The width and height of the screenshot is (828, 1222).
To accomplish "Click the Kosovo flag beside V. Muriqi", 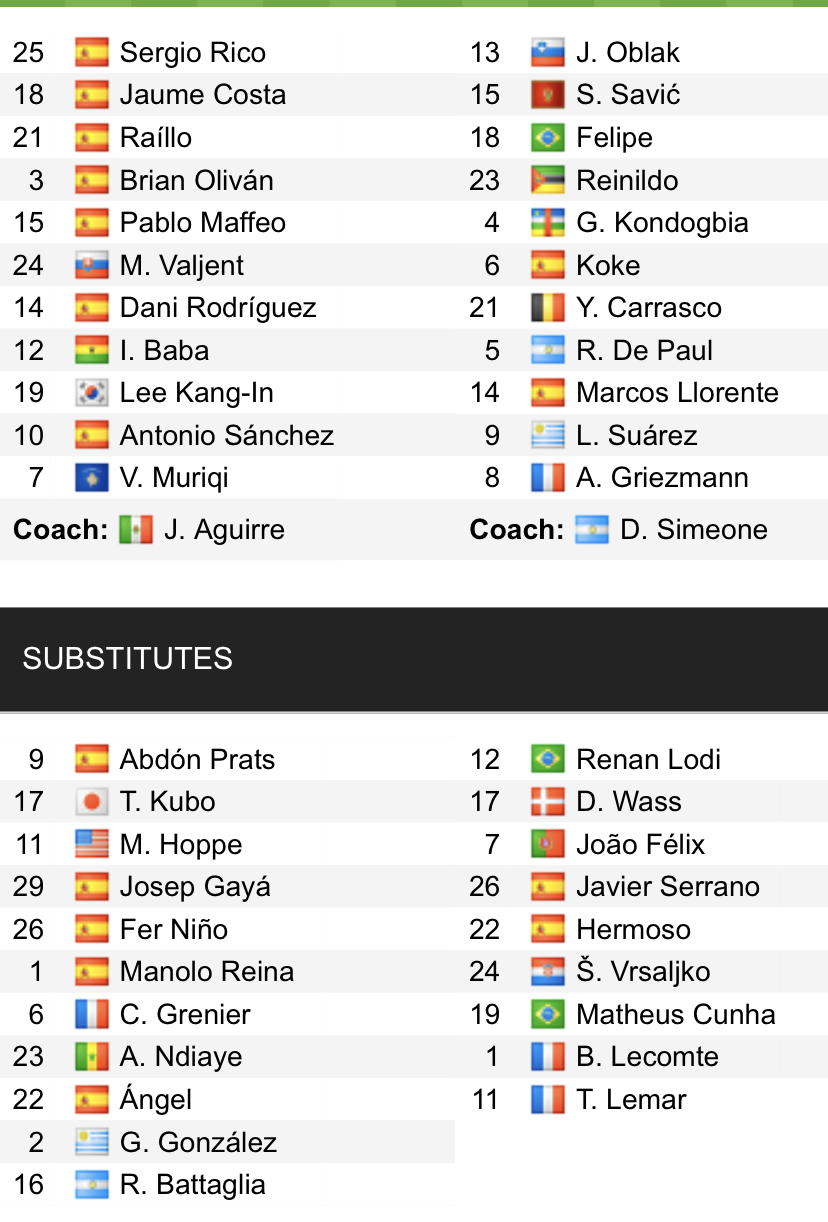I will click(x=91, y=478).
